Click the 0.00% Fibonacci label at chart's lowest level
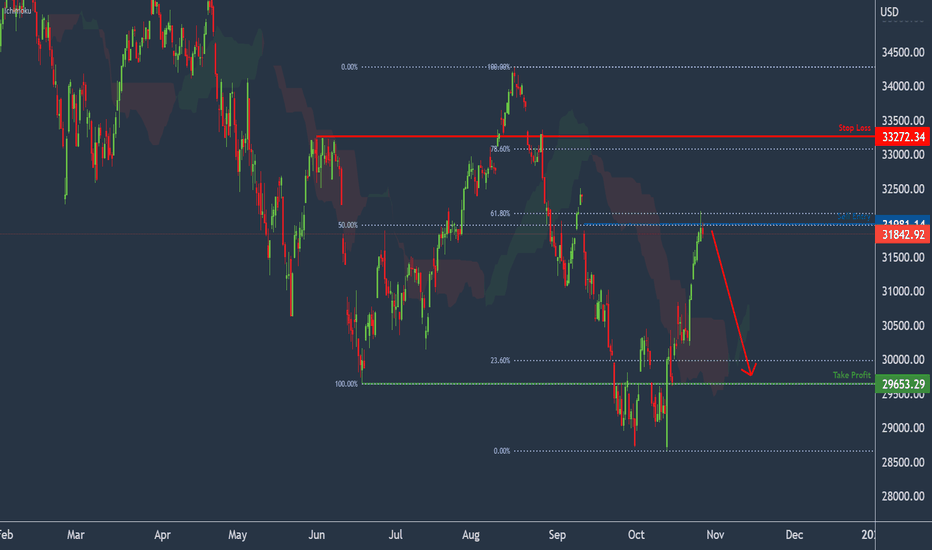 tap(502, 451)
